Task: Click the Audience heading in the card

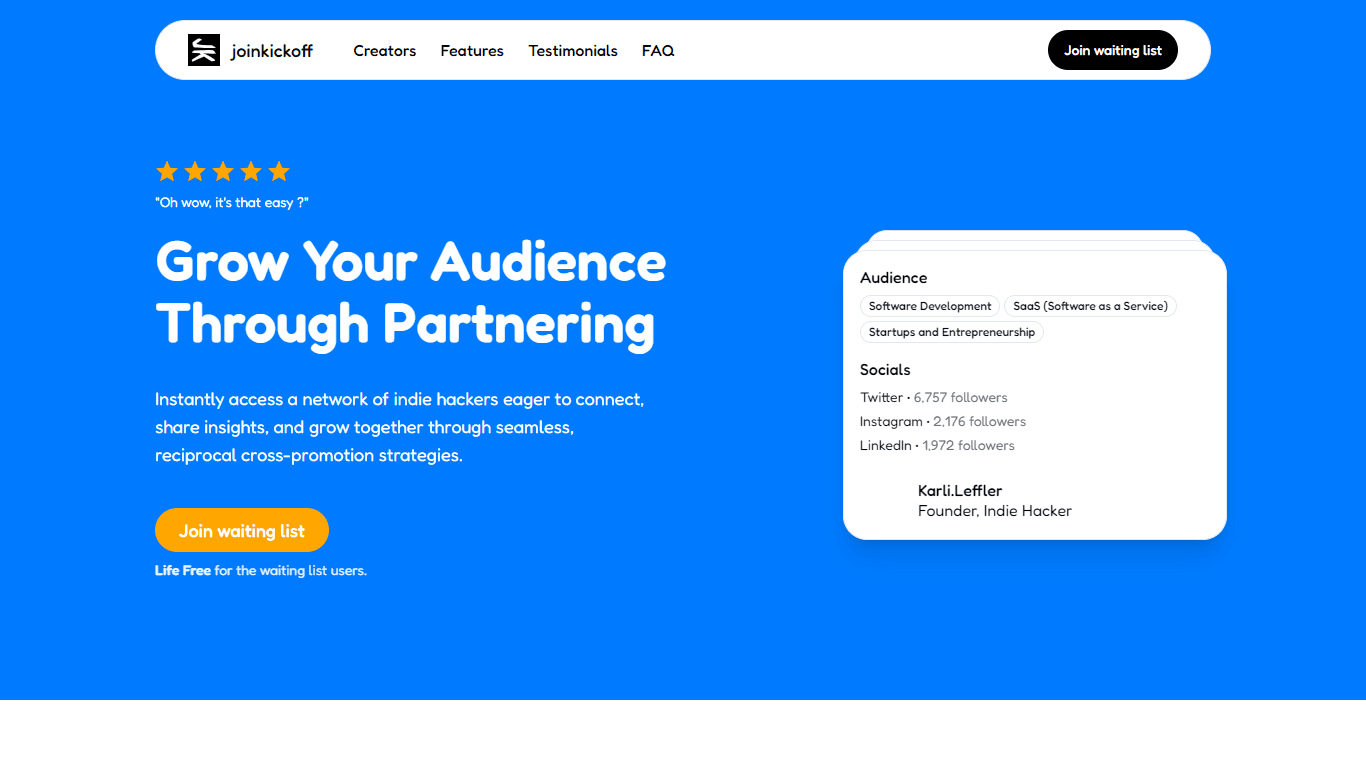Action: tap(894, 278)
